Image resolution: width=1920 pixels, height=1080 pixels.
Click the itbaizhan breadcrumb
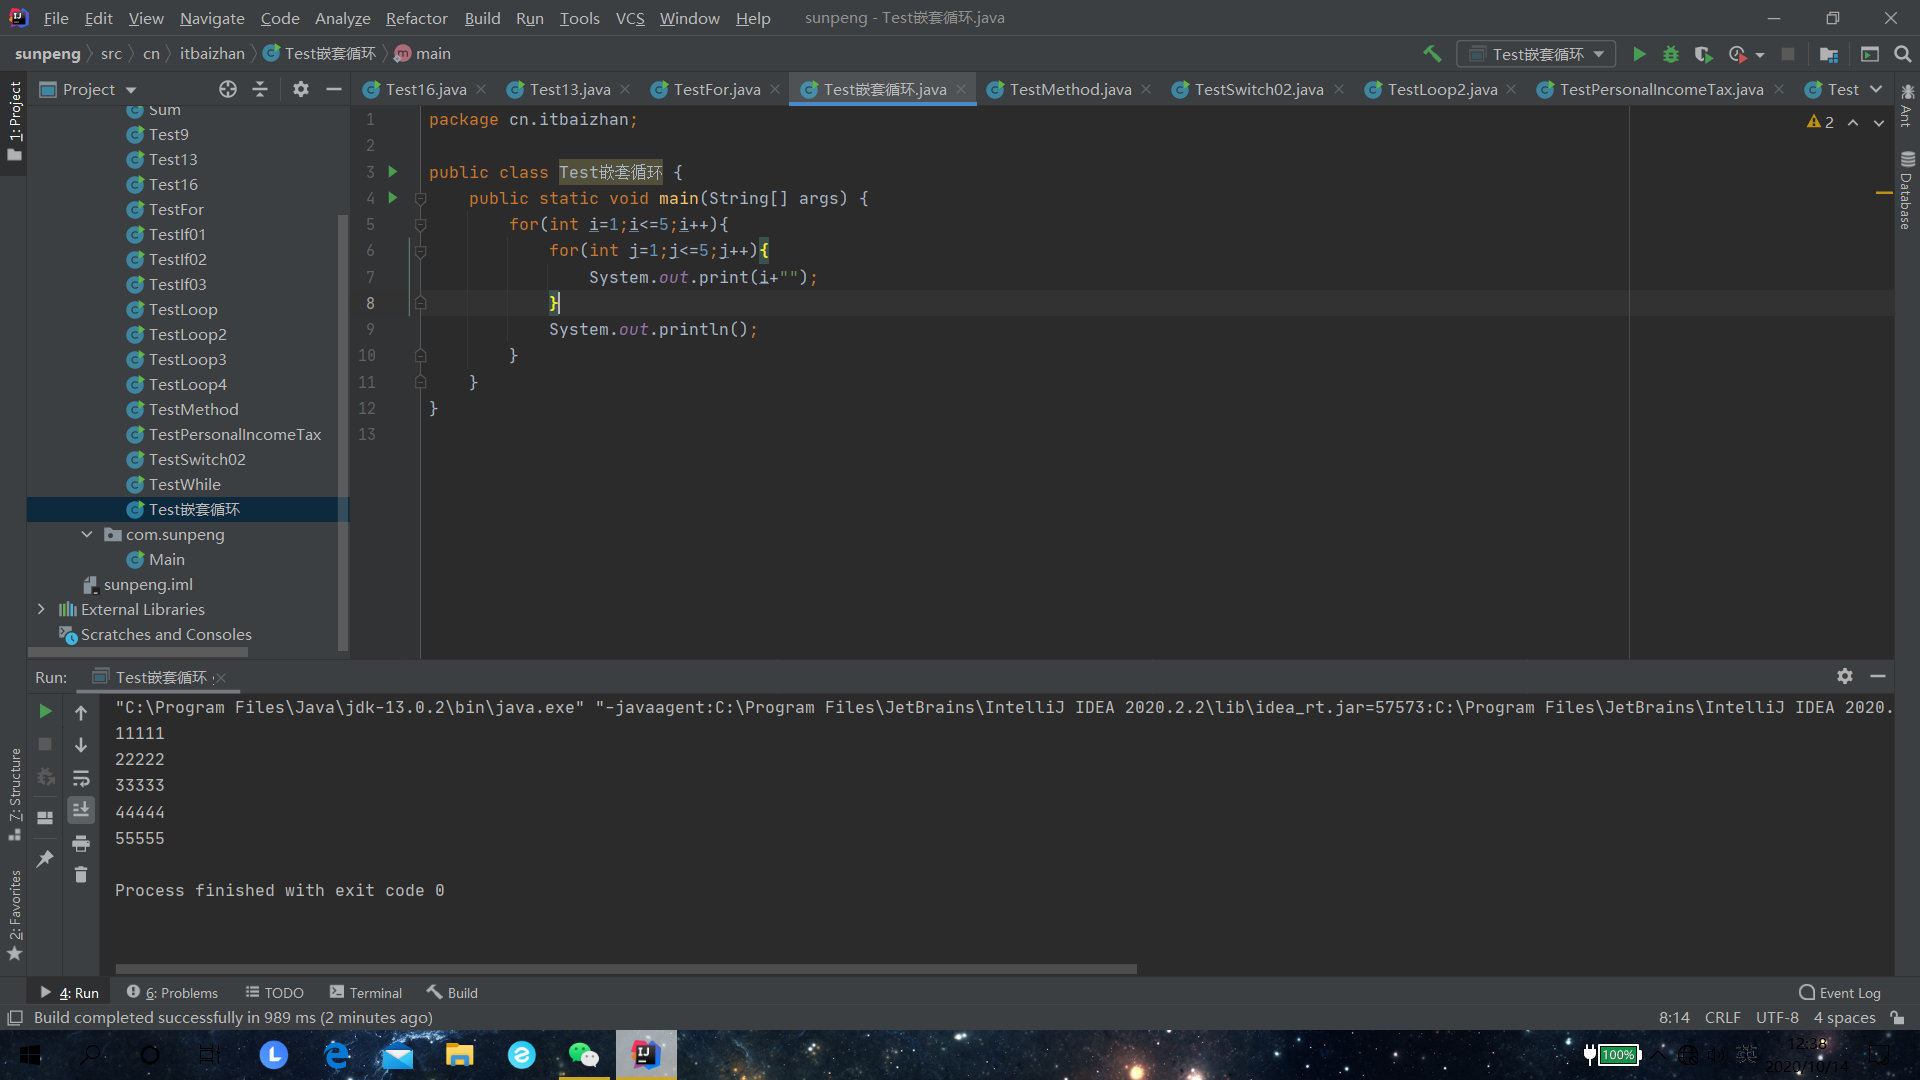(x=212, y=54)
